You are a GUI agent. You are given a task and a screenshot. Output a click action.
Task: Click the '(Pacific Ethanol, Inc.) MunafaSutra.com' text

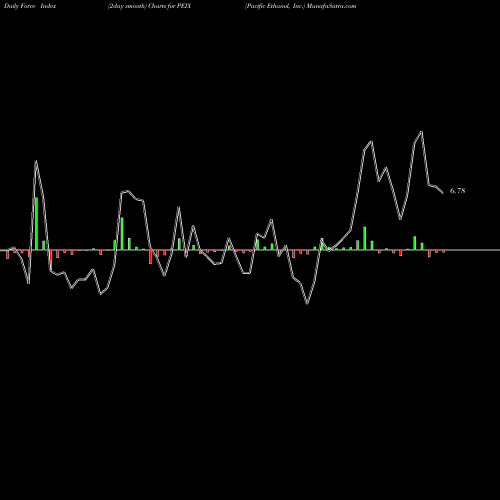[300, 6]
